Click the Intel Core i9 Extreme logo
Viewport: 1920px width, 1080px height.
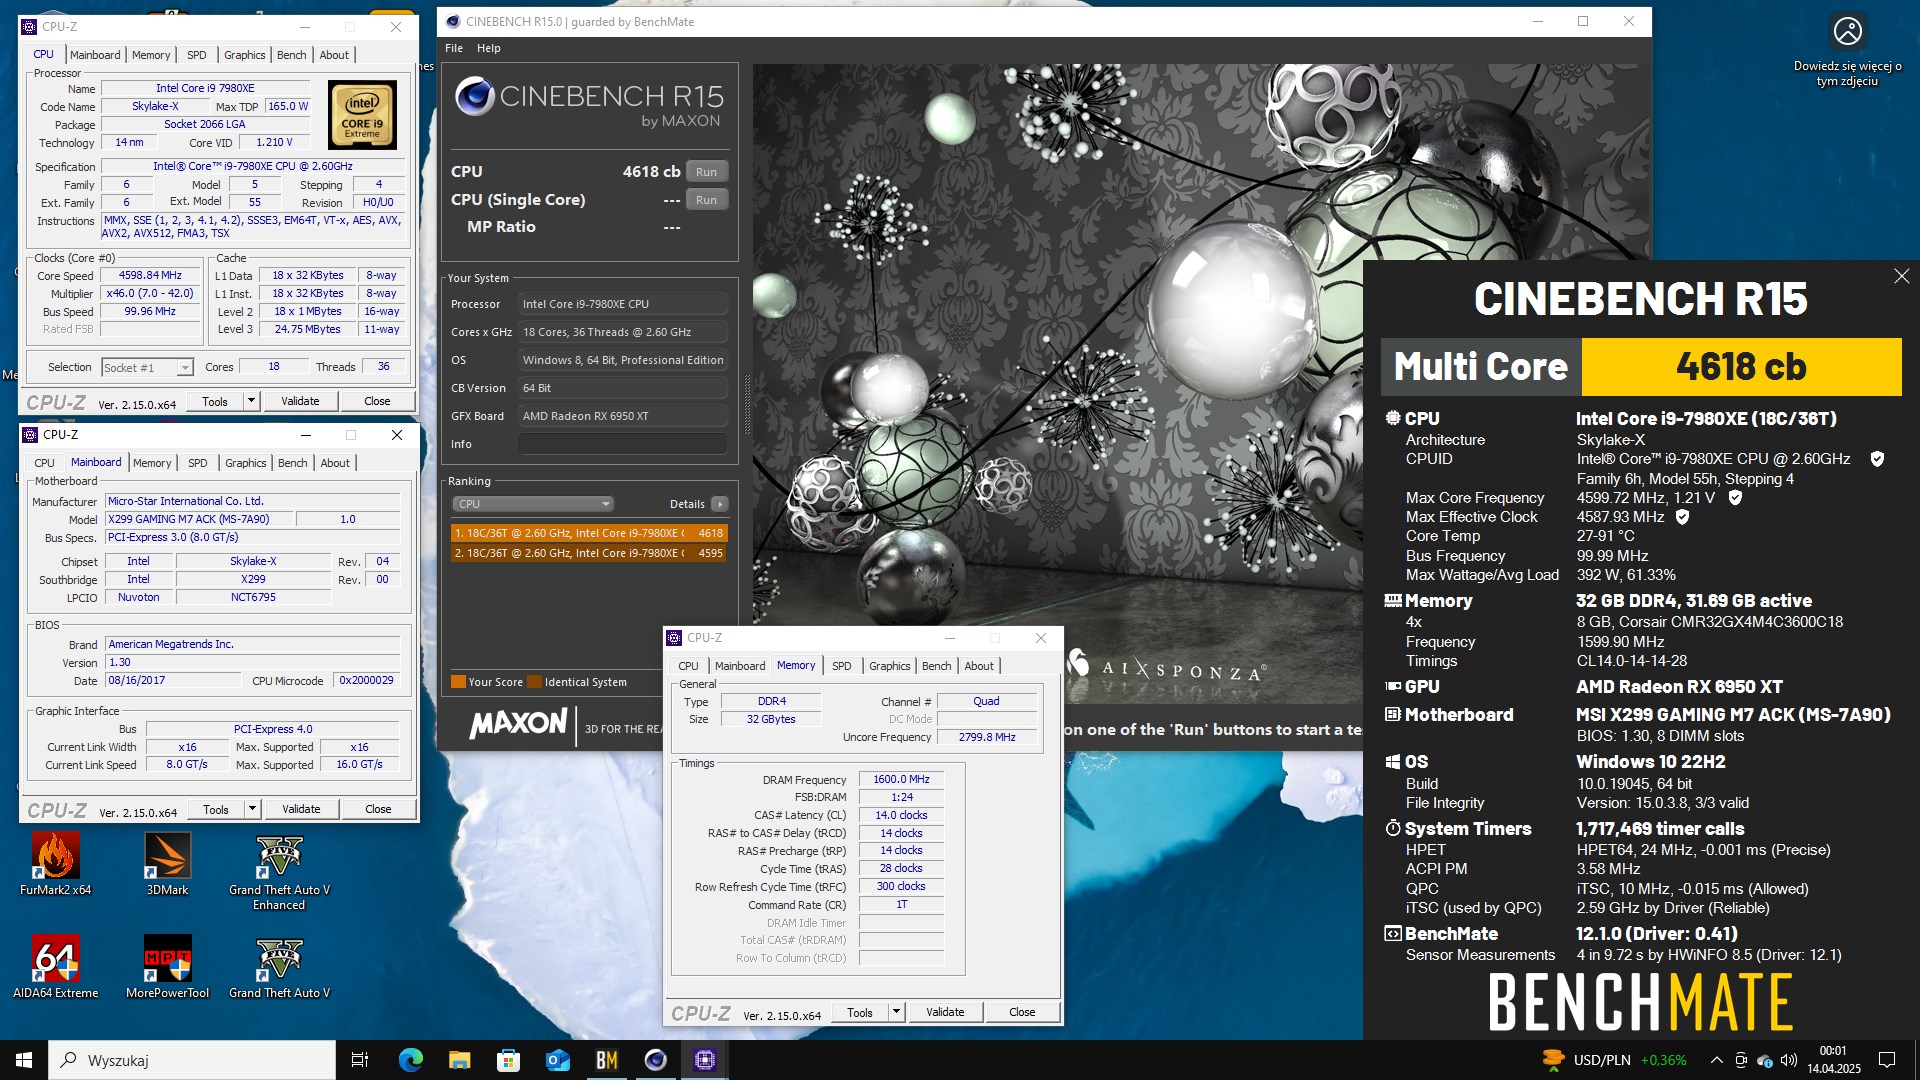(x=362, y=115)
